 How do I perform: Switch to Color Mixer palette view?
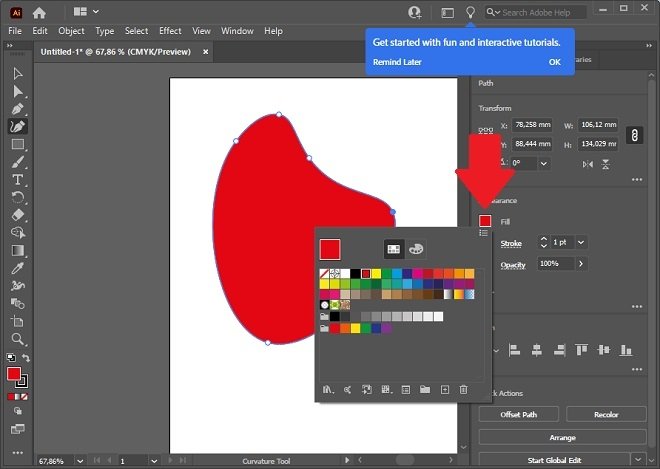coord(416,249)
